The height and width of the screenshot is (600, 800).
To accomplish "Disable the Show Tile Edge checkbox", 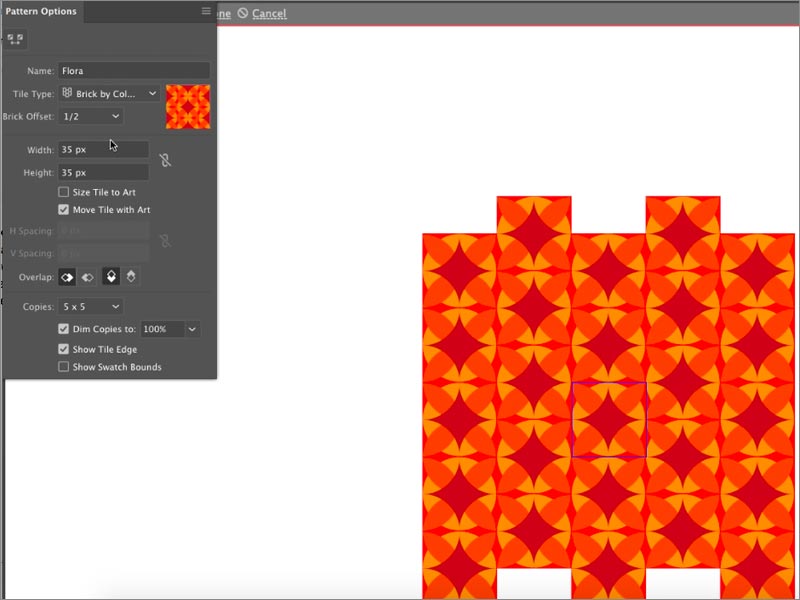I will (x=64, y=349).
